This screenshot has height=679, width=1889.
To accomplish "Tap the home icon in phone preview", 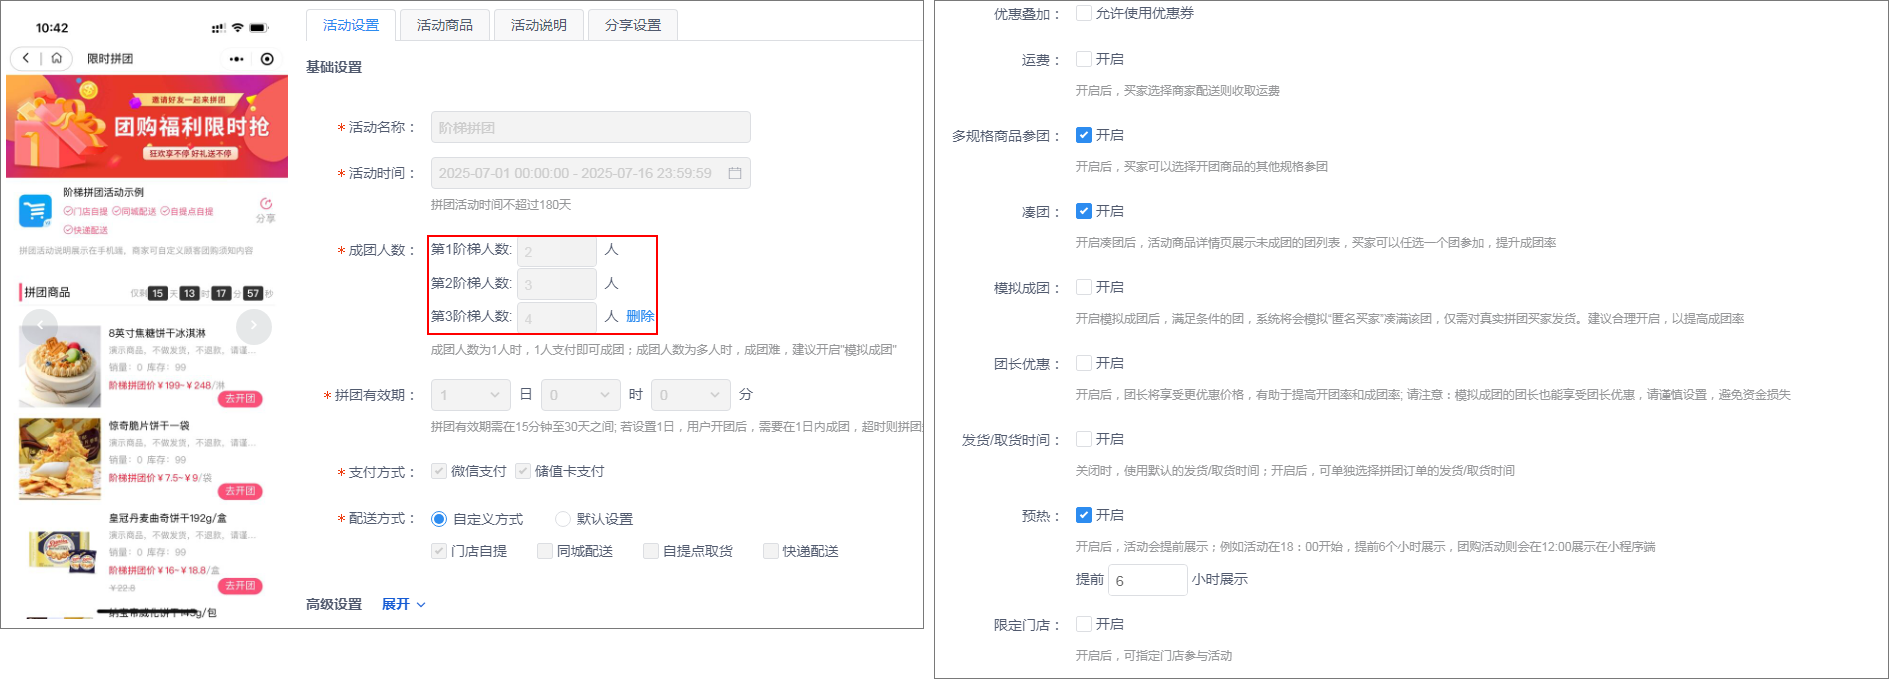I will [57, 59].
